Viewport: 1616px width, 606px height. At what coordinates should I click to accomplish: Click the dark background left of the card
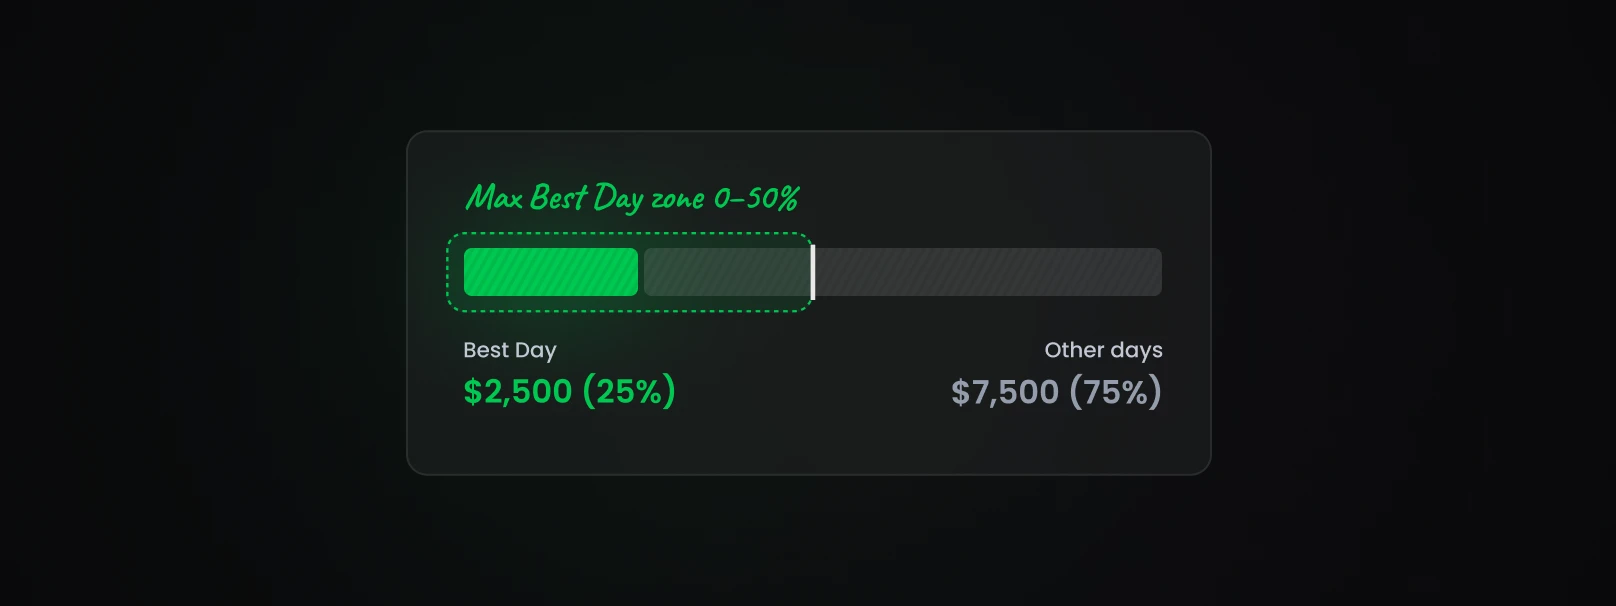tap(200, 300)
